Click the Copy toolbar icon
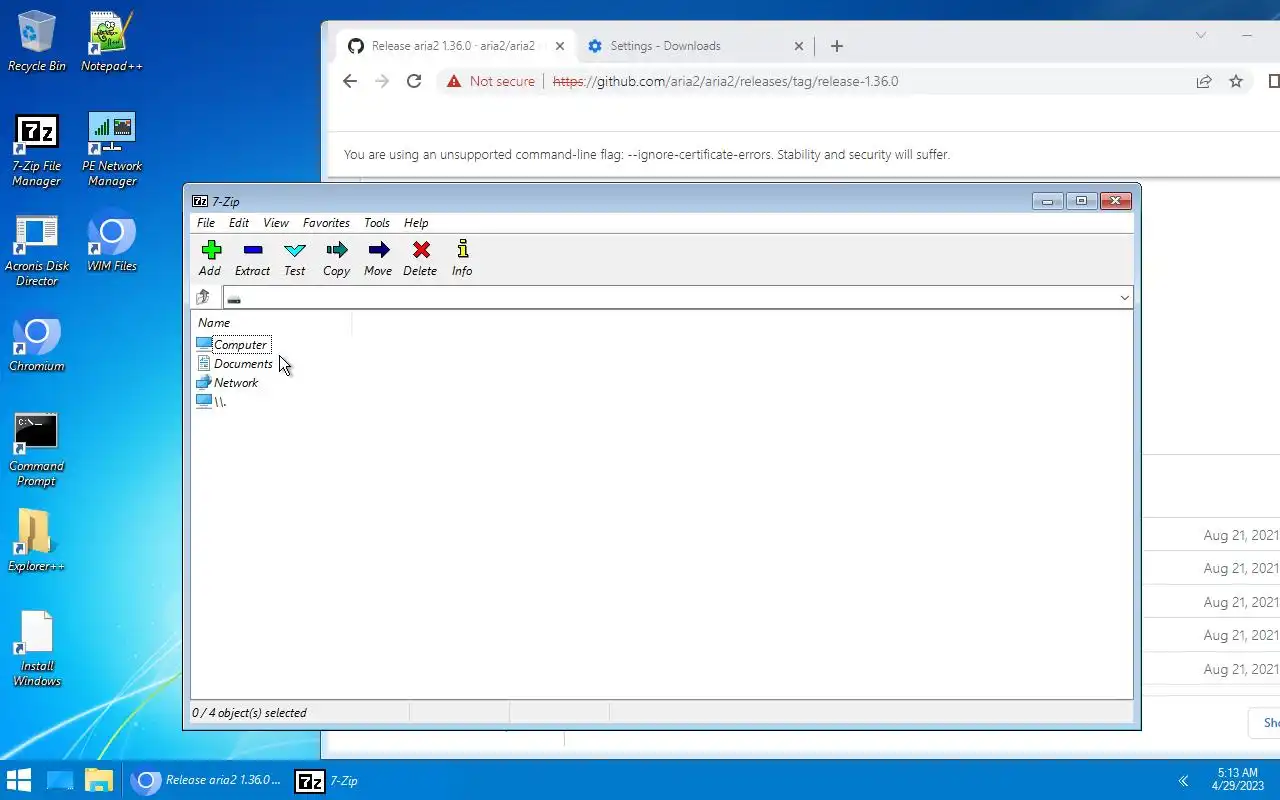The image size is (1280, 800). tap(336, 258)
